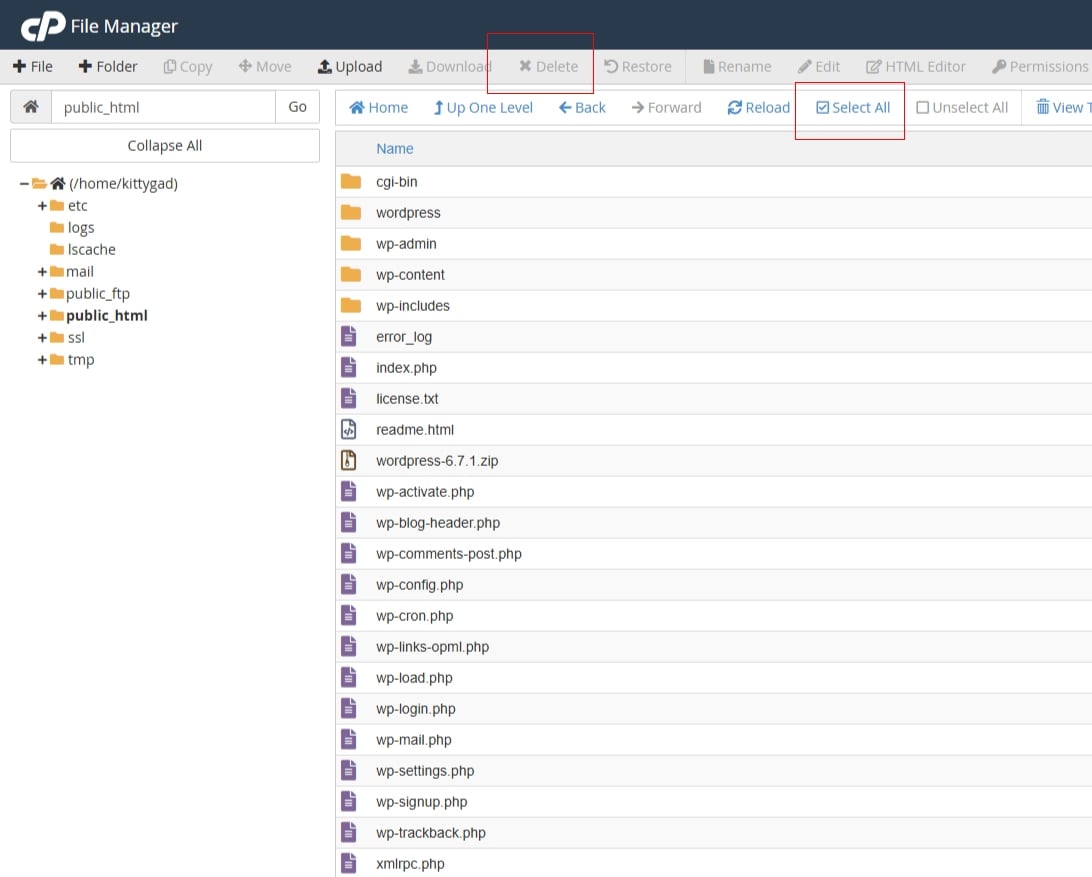This screenshot has width=1092, height=877.
Task: Select the wp-comments-post.php file name
Action: [448, 554]
